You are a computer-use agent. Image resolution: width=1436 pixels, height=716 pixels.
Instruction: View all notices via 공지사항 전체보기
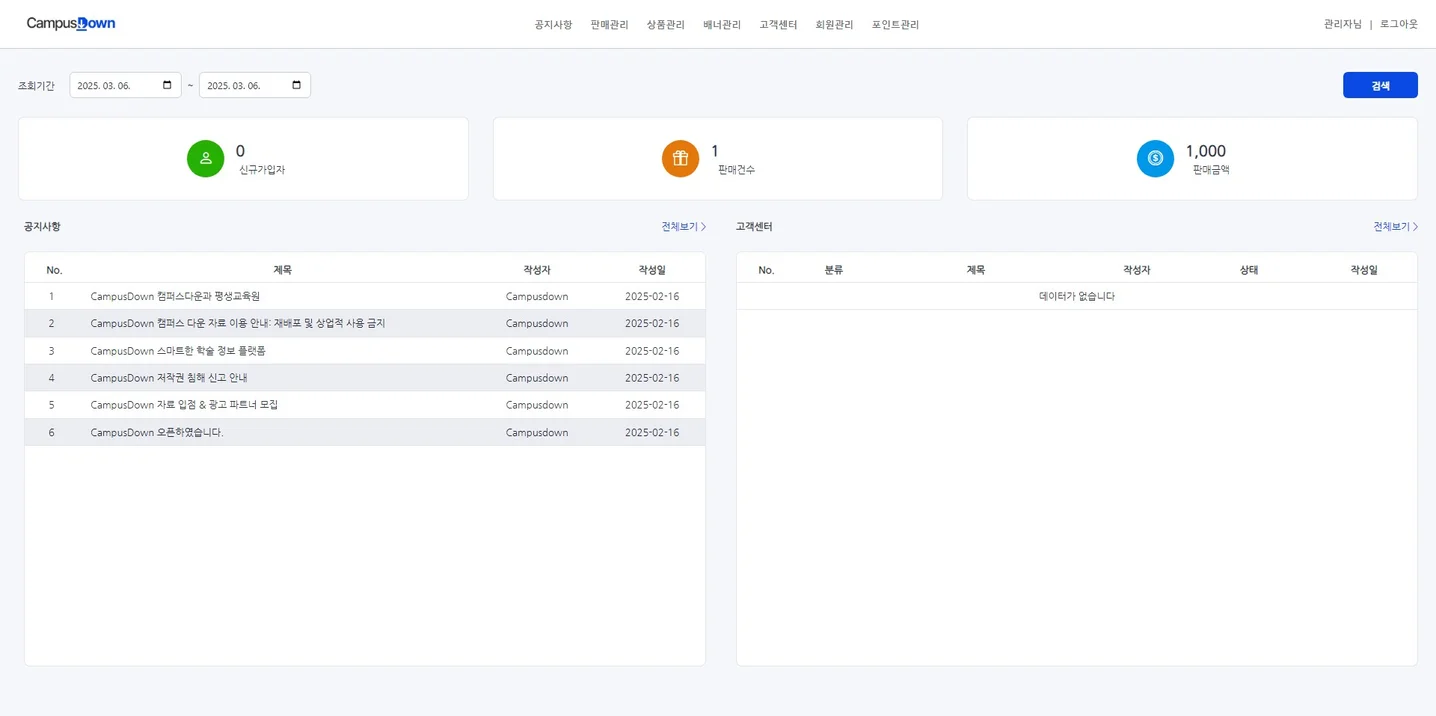pos(684,227)
